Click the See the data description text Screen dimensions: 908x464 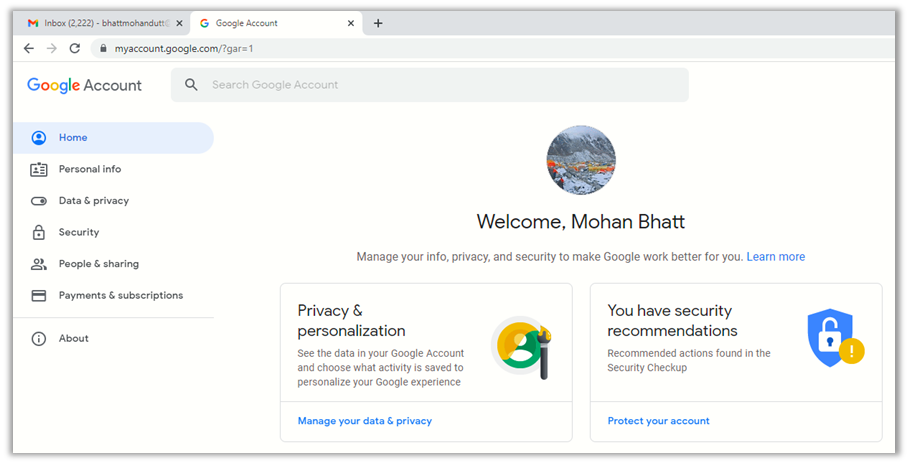380,368
